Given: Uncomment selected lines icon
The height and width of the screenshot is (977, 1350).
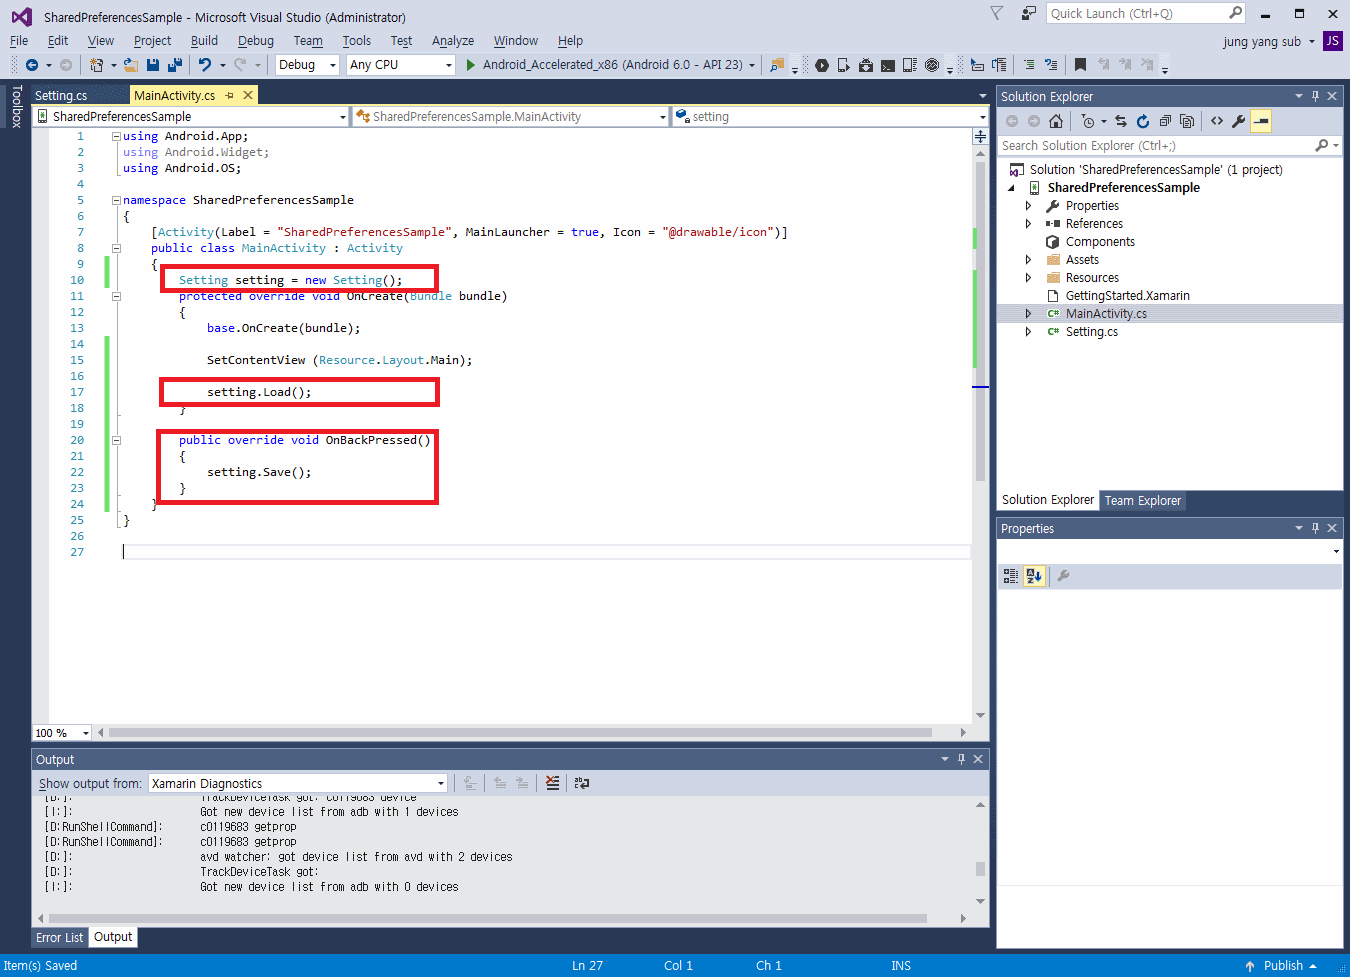Looking at the screenshot, I should (x=1051, y=65).
